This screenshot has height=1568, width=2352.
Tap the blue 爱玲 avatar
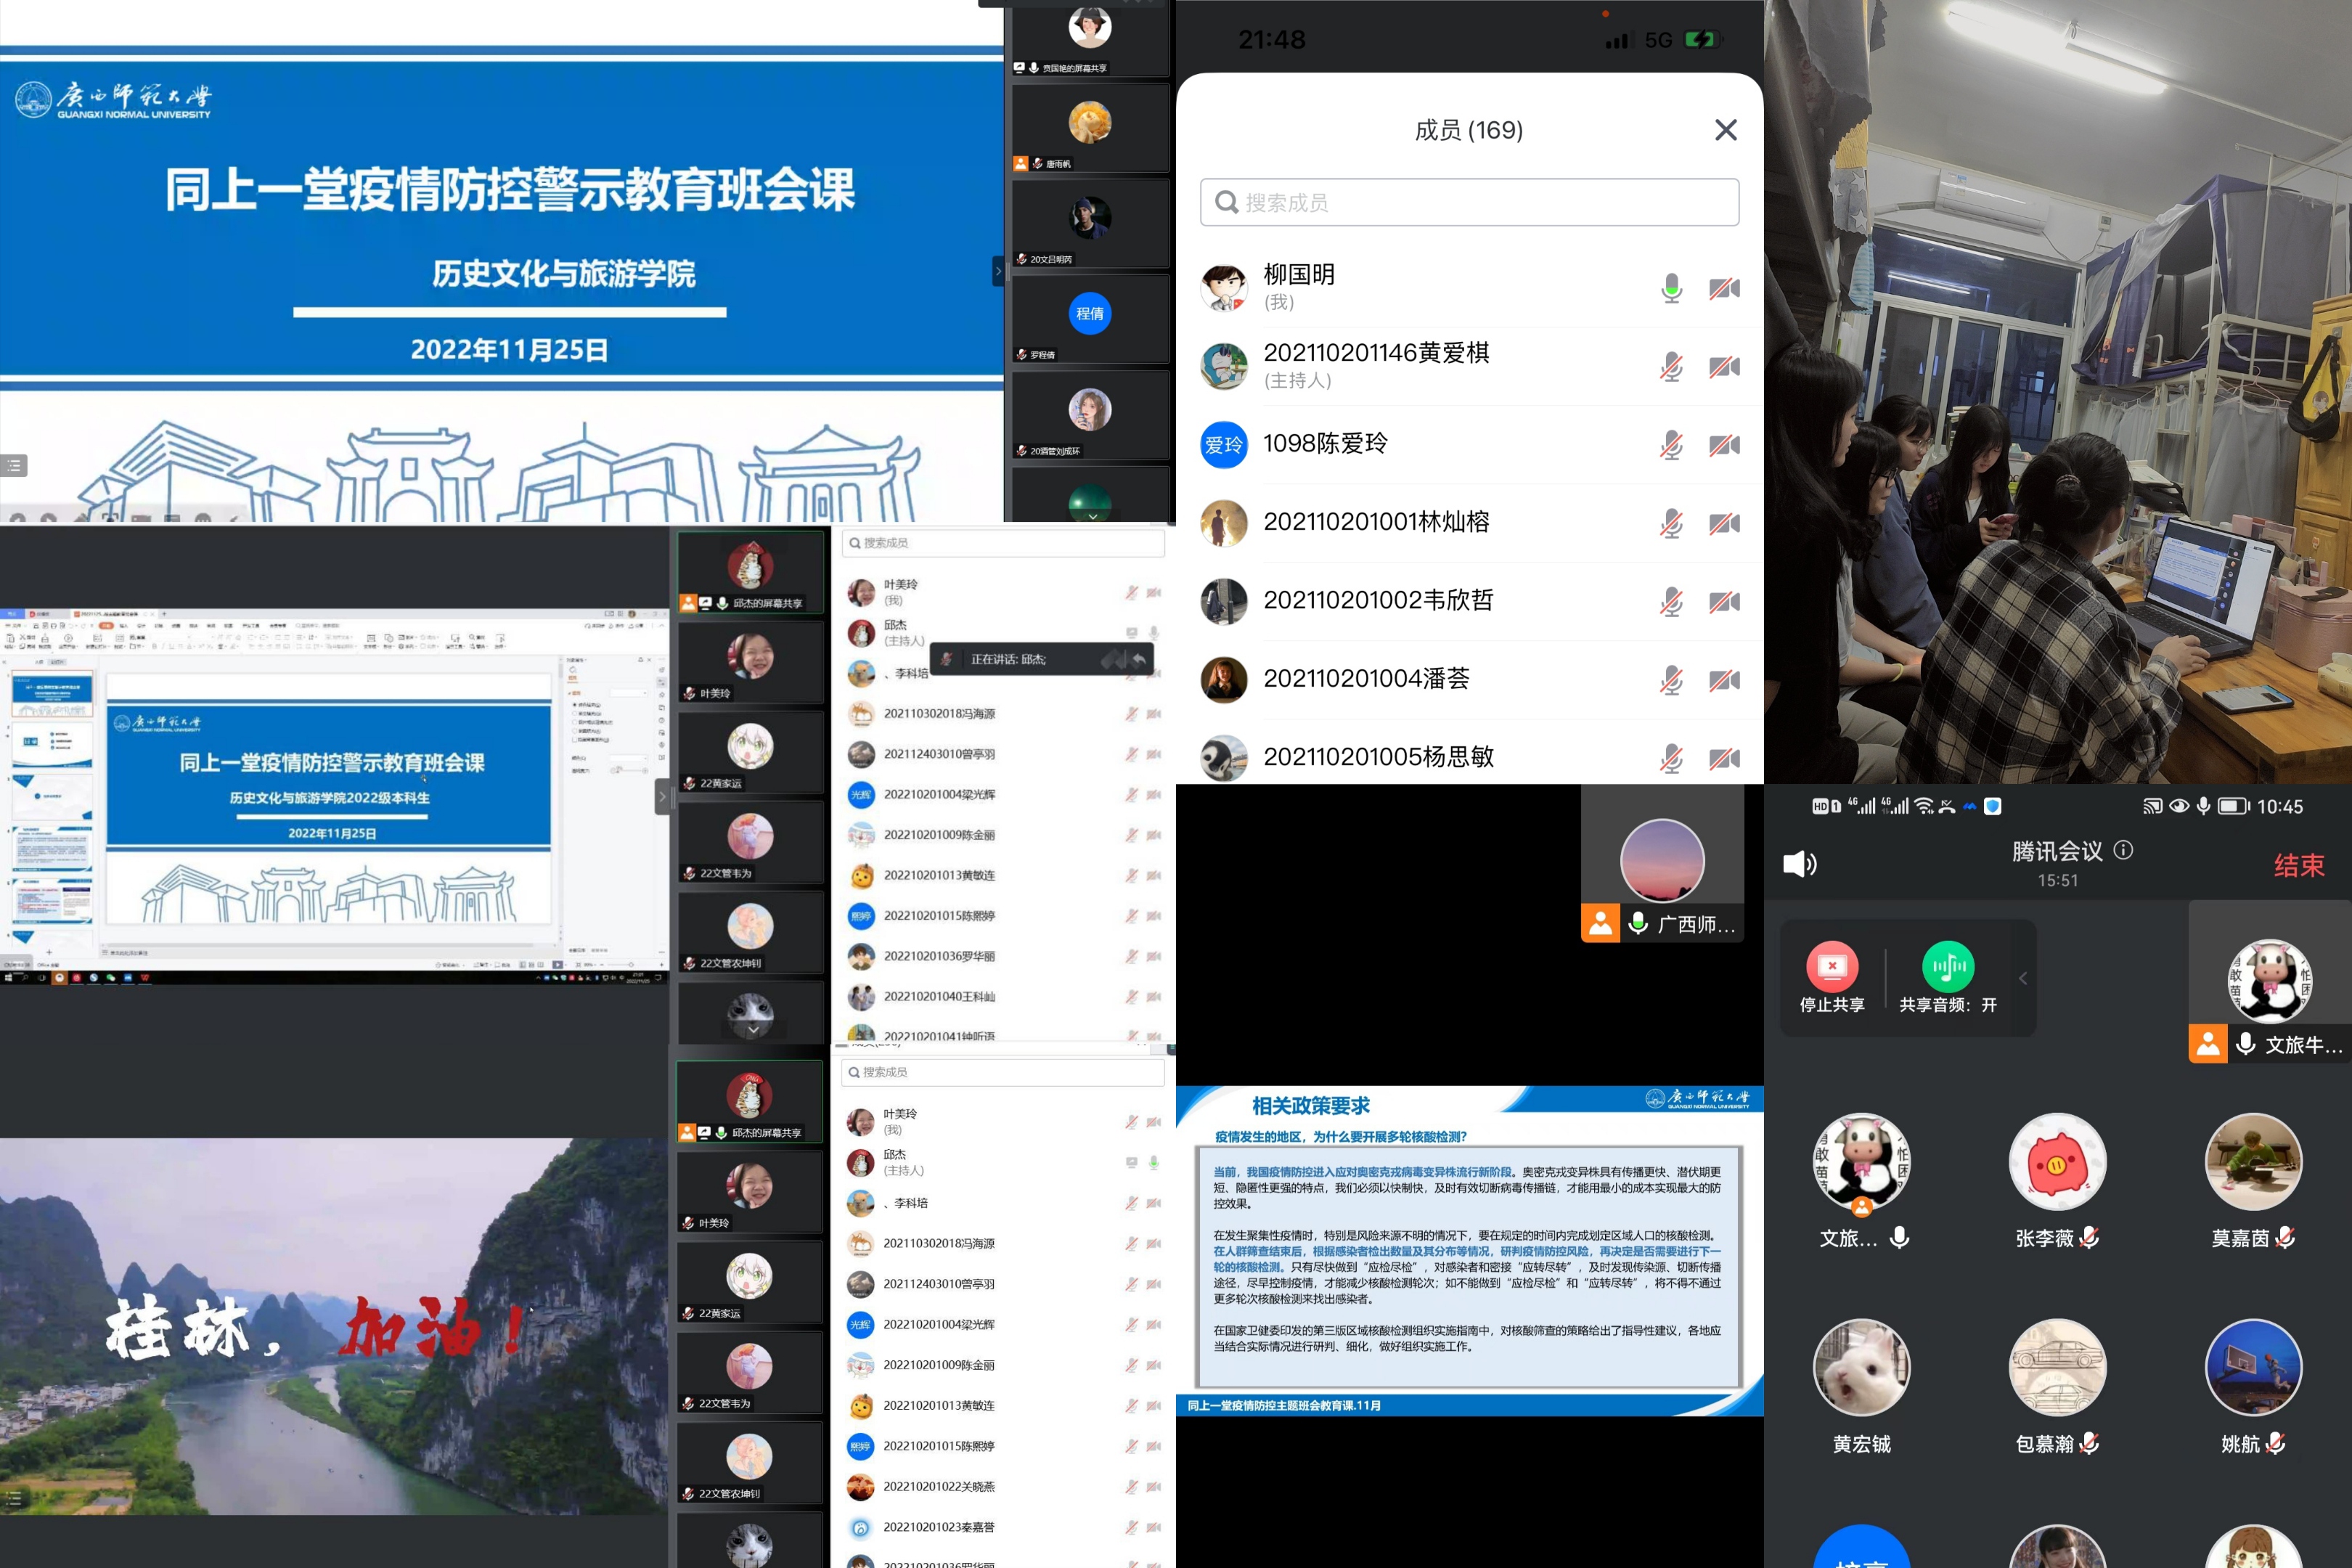[1224, 445]
